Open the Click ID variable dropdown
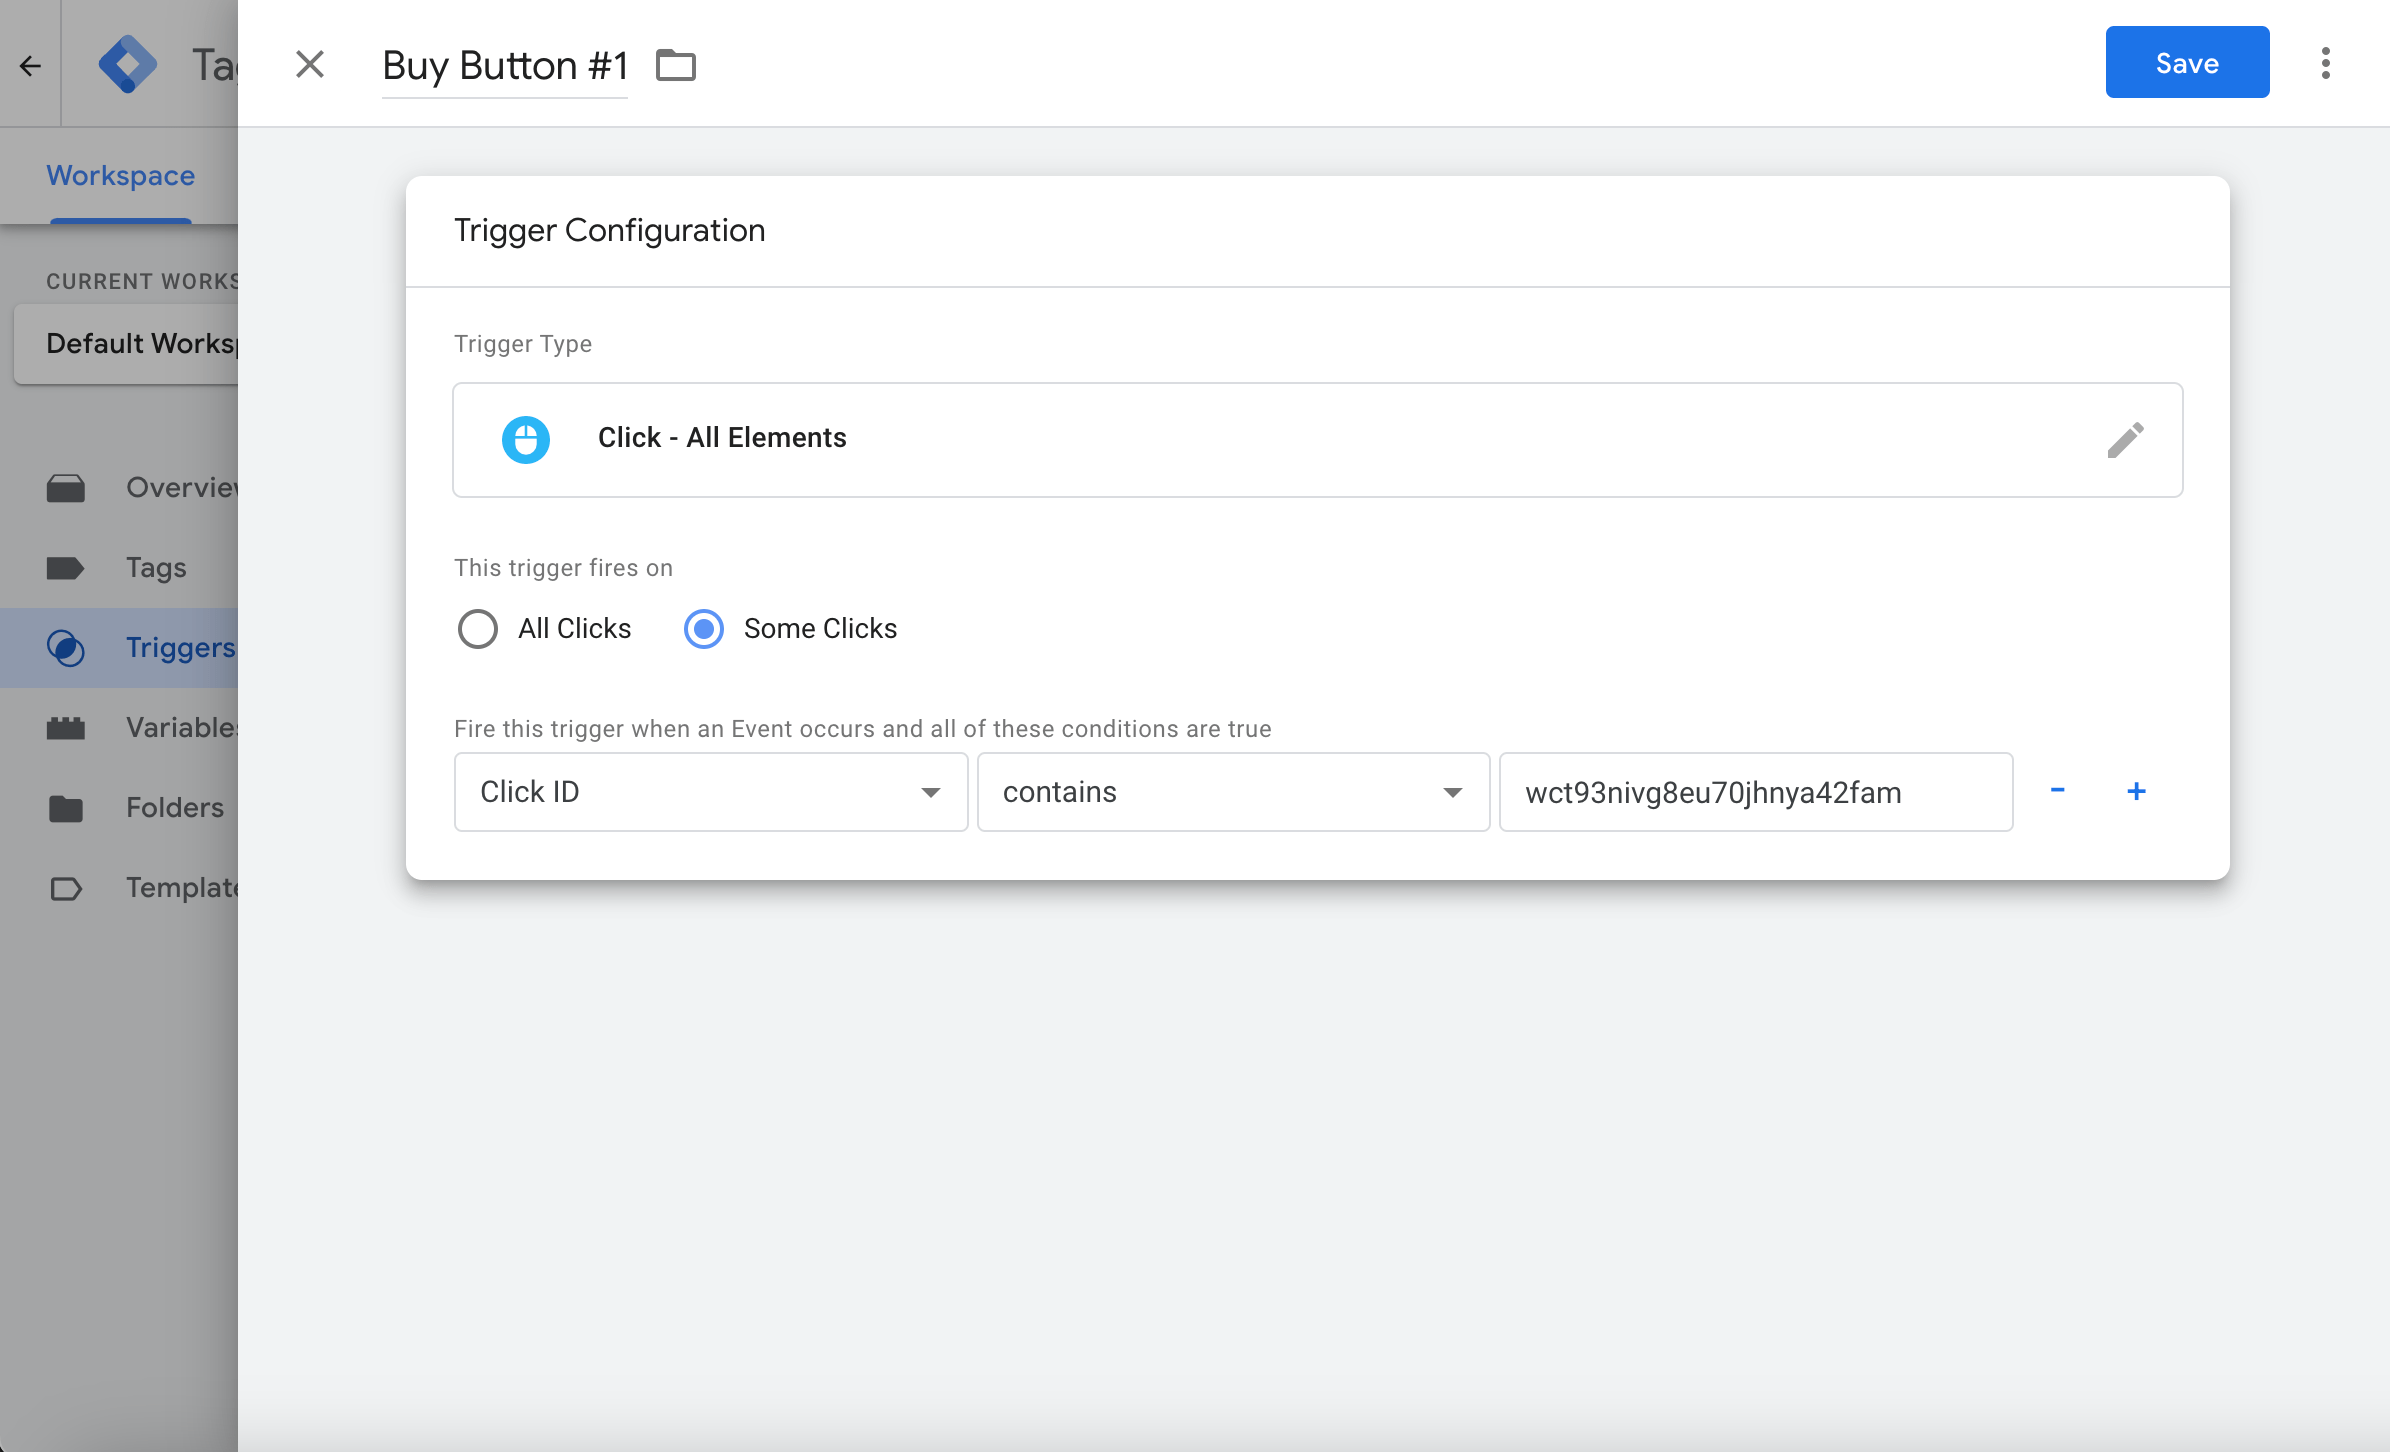 [711, 792]
